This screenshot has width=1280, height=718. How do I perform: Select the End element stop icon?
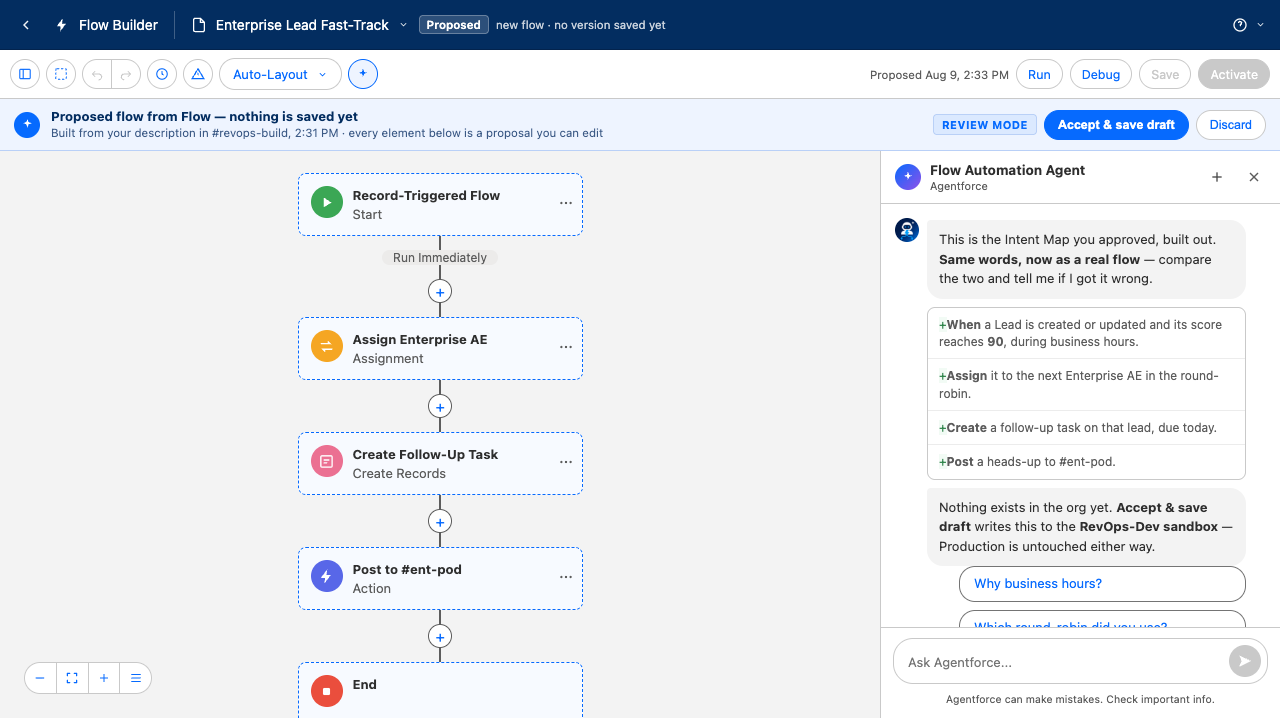point(326,692)
